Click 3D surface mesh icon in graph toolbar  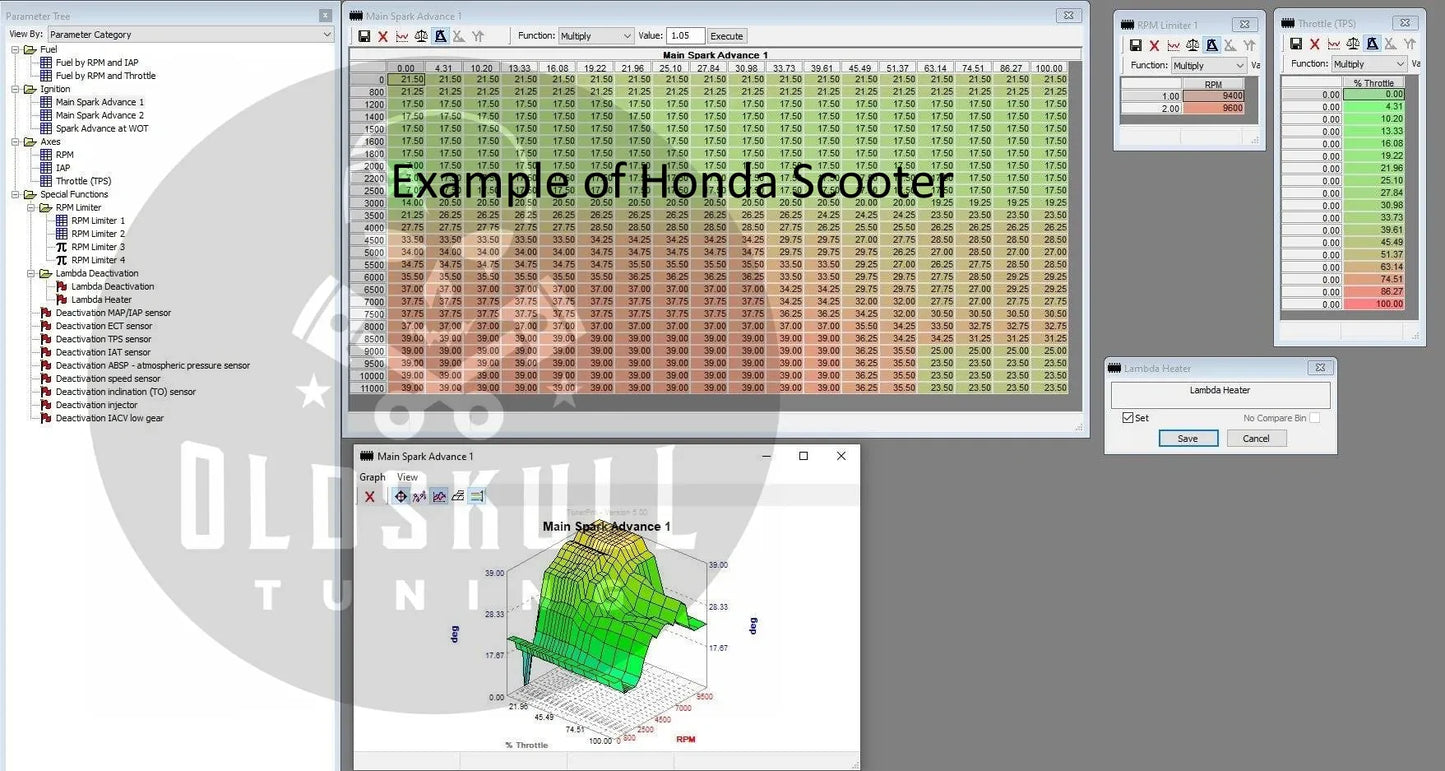(x=458, y=496)
